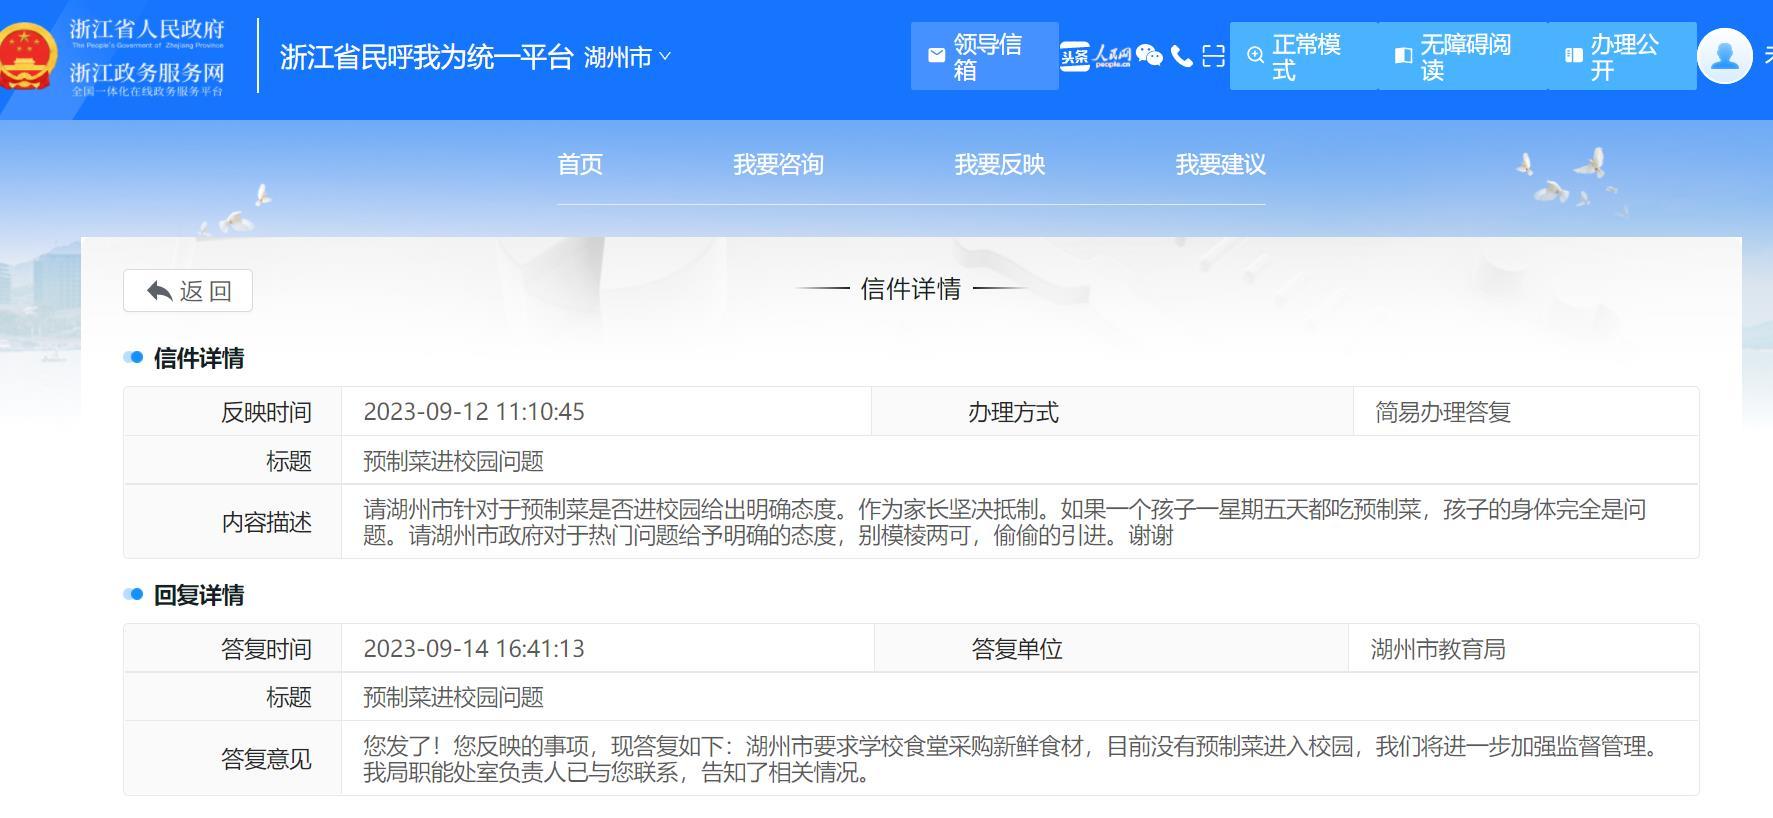The width and height of the screenshot is (1773, 818).
Task: Open 我要反映 report tab
Action: (999, 164)
